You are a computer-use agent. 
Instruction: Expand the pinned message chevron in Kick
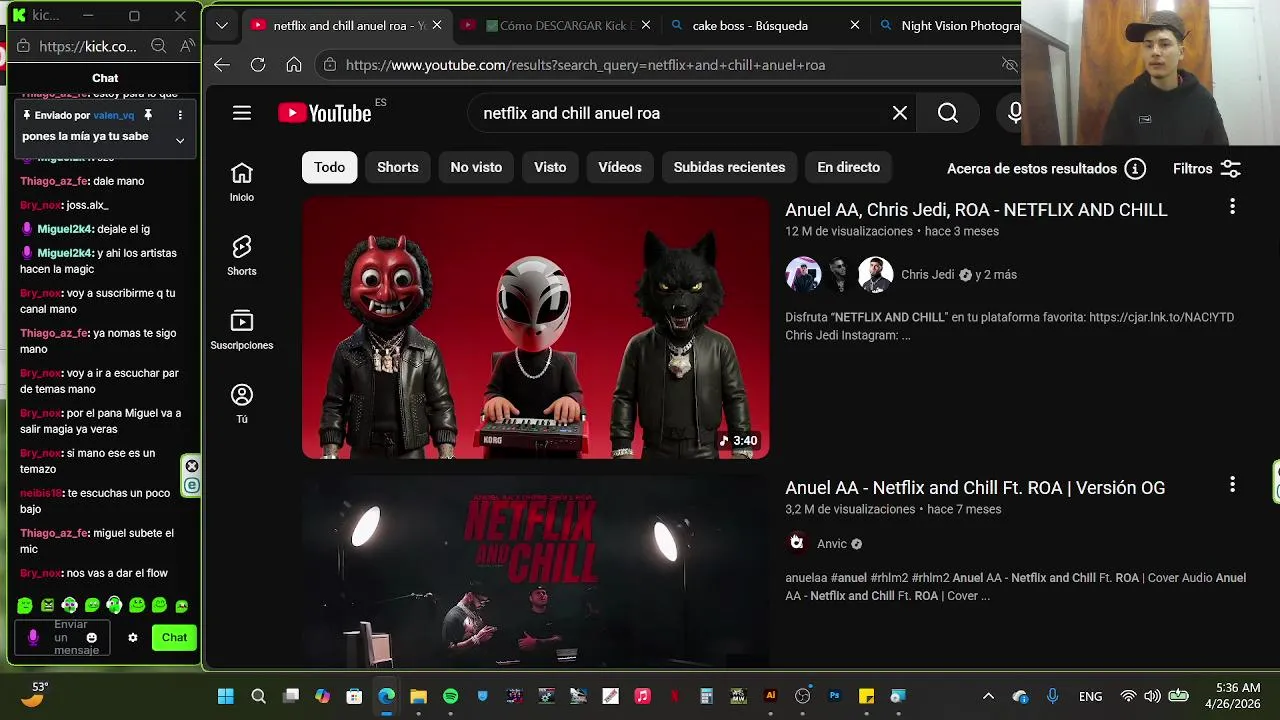(x=180, y=140)
